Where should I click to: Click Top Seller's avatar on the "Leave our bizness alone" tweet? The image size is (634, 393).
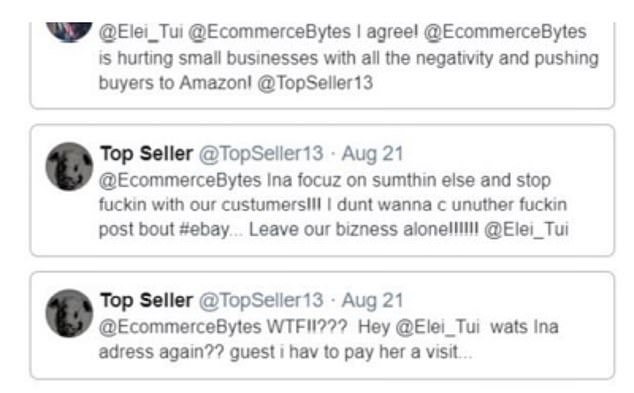69,167
